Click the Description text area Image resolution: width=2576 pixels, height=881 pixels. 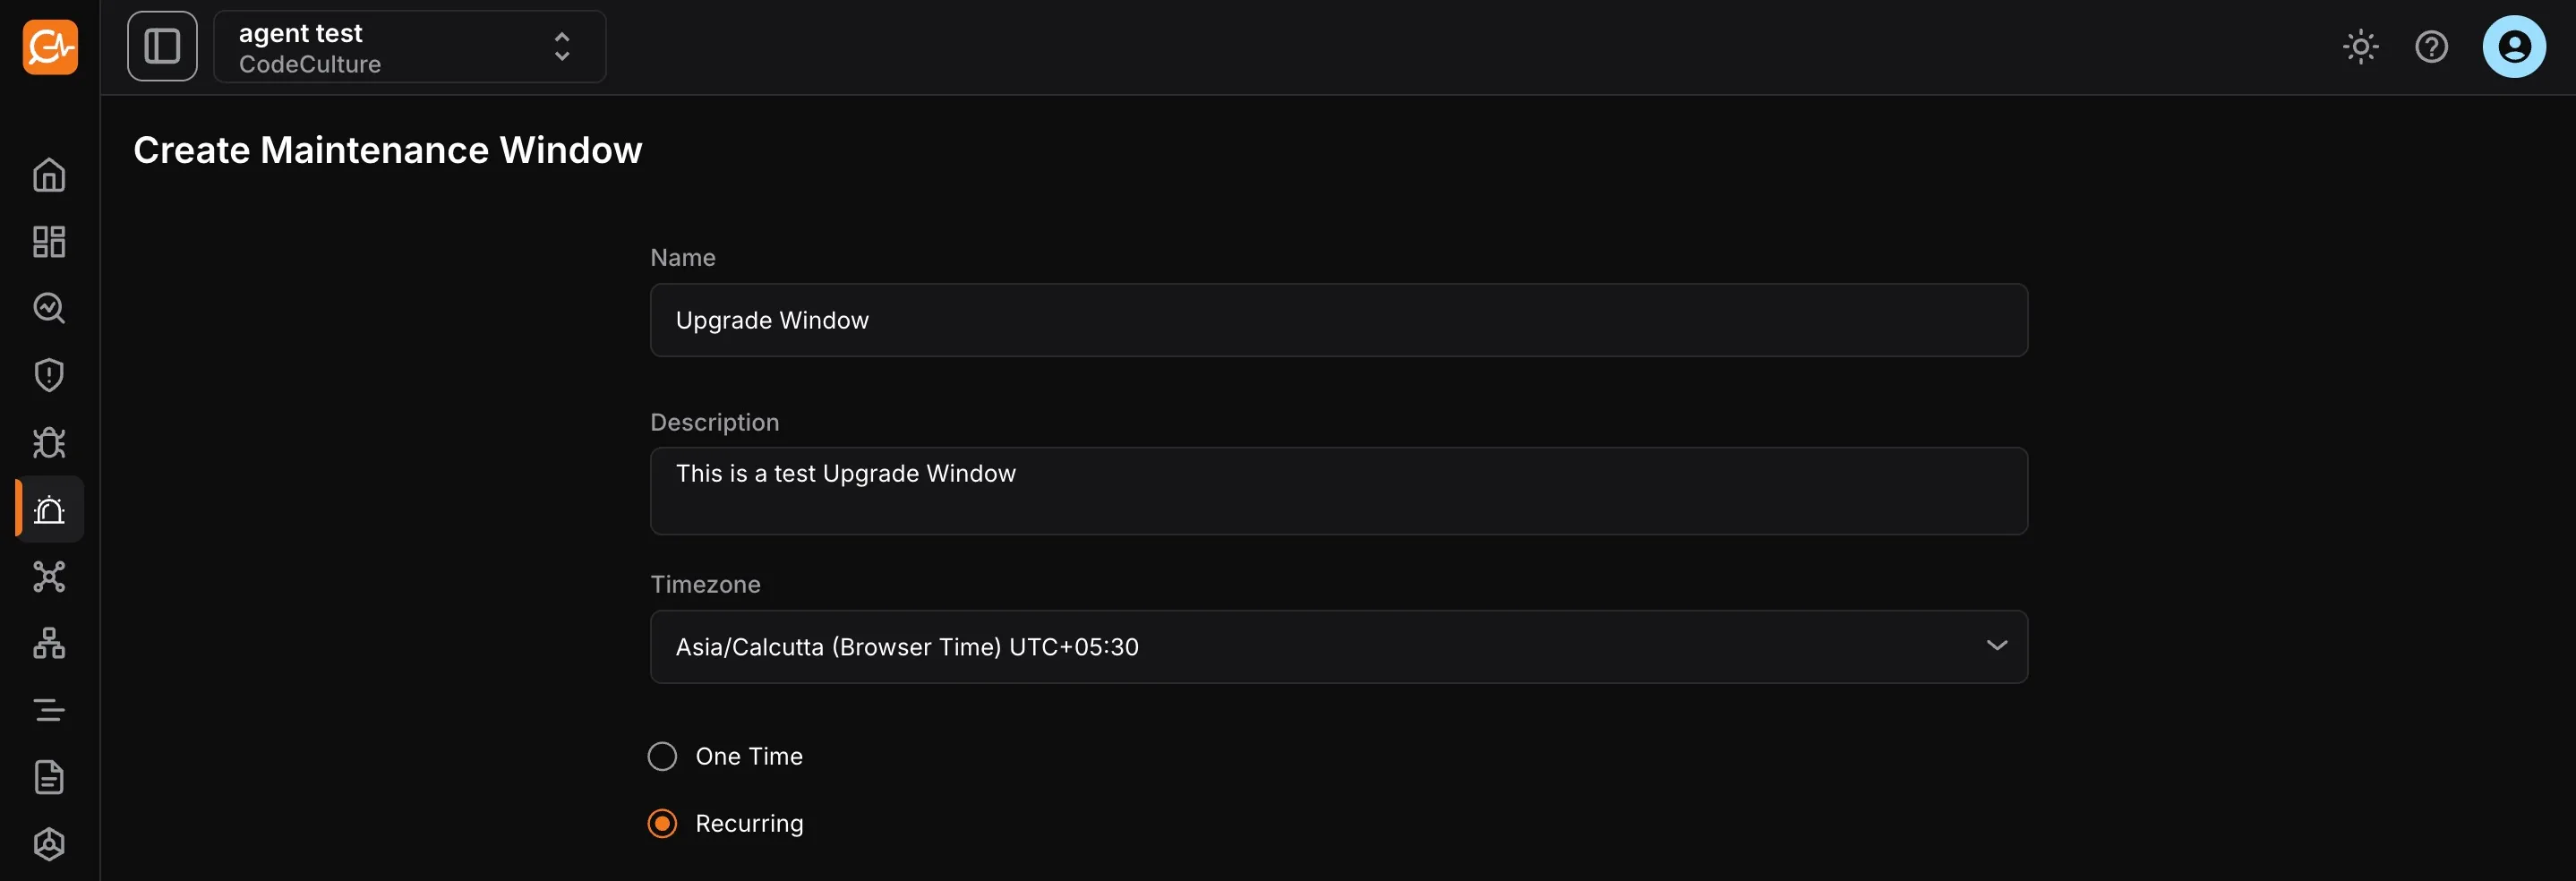1338,491
